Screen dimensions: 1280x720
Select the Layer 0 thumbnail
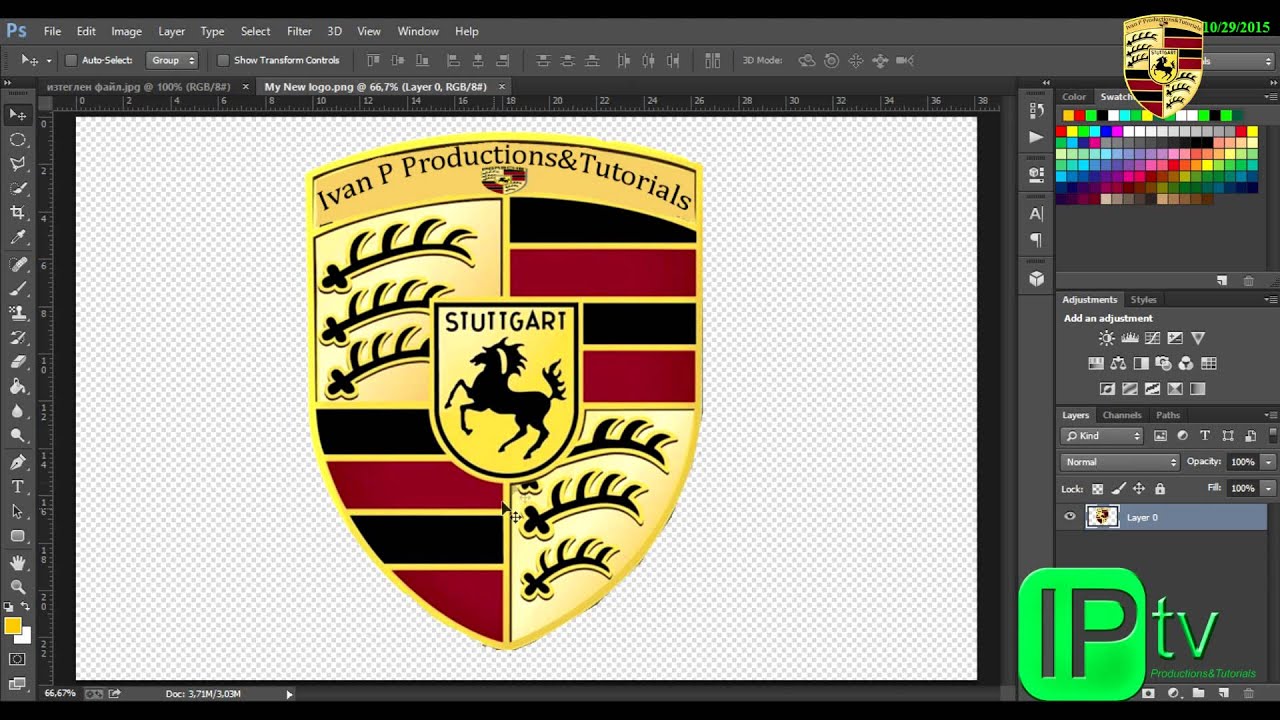pos(1102,517)
